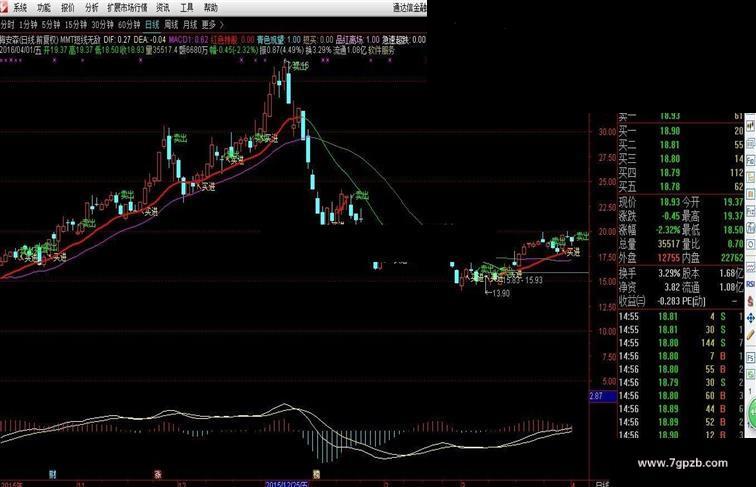Screen dimensions: 756x487
Task: Click the RSI indicator icon
Action: (751, 284)
